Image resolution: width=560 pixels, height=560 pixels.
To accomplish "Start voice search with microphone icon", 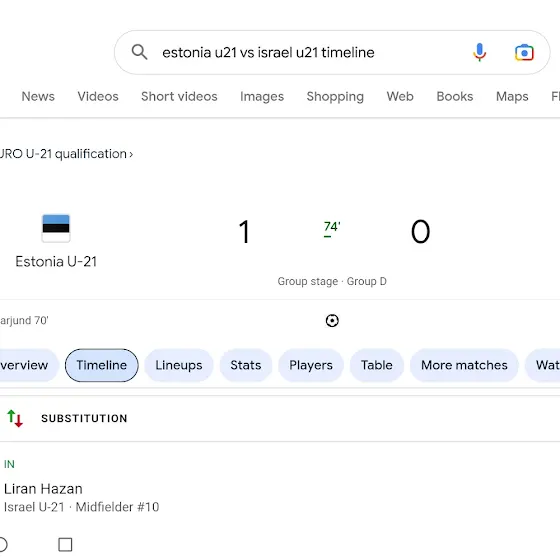I will coord(479,52).
